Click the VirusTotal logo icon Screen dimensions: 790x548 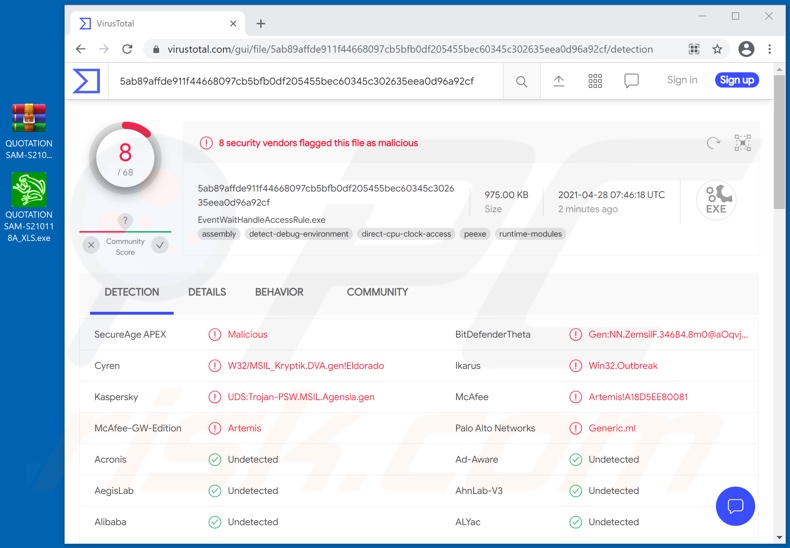[86, 81]
